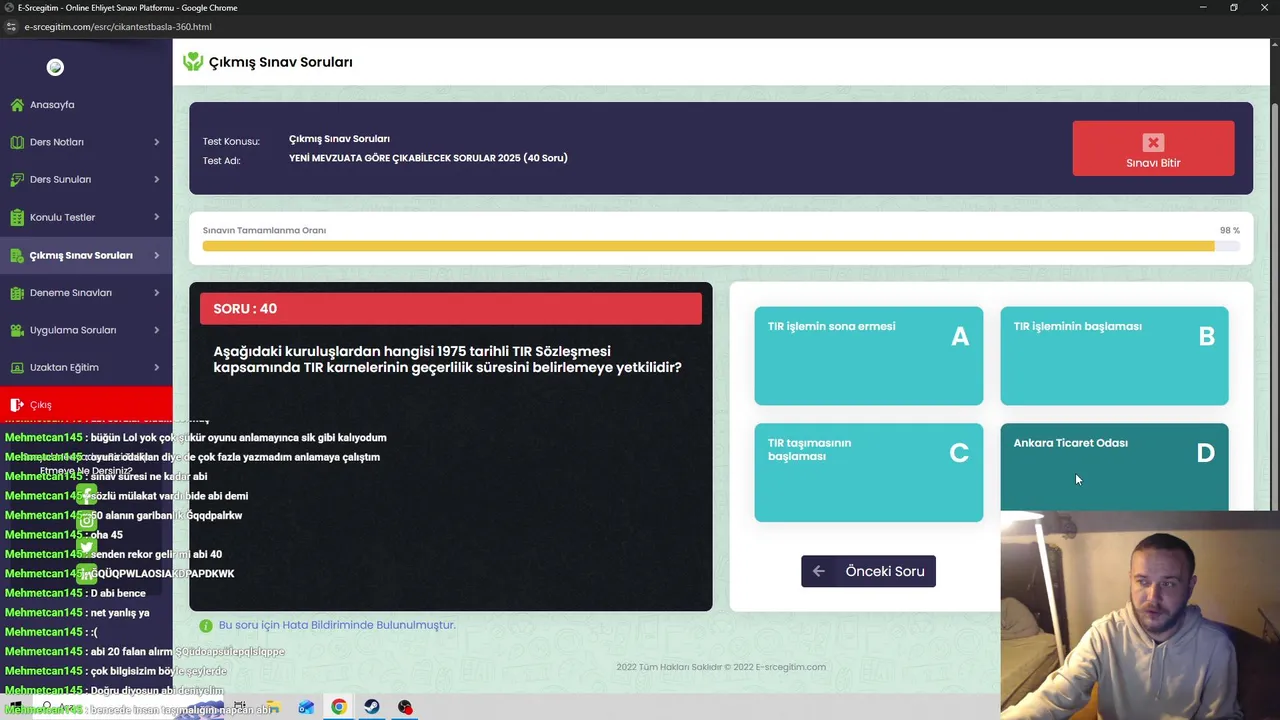Open Chrome from the Windows taskbar

click(x=339, y=707)
